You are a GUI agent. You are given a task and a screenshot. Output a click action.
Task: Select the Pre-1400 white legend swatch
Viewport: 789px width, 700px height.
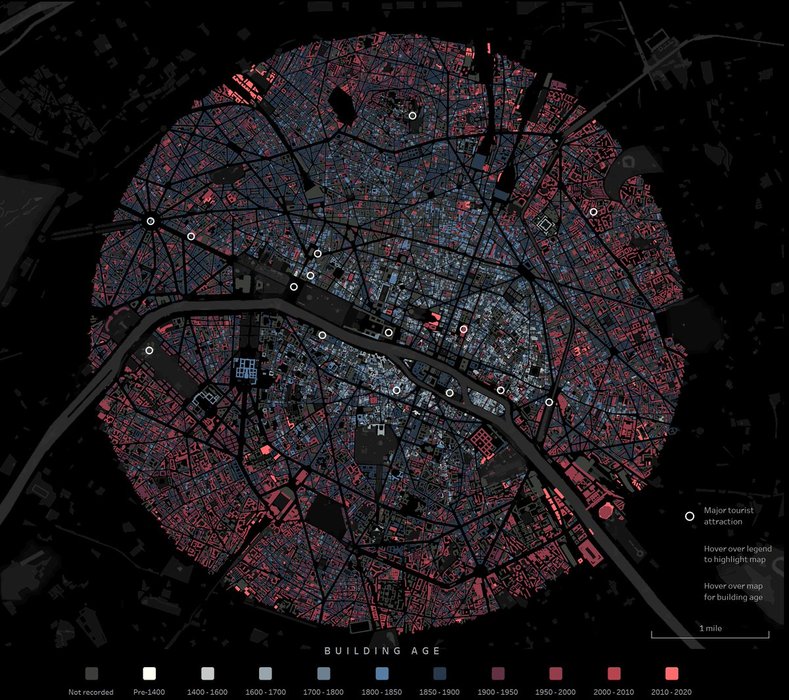click(x=150, y=673)
